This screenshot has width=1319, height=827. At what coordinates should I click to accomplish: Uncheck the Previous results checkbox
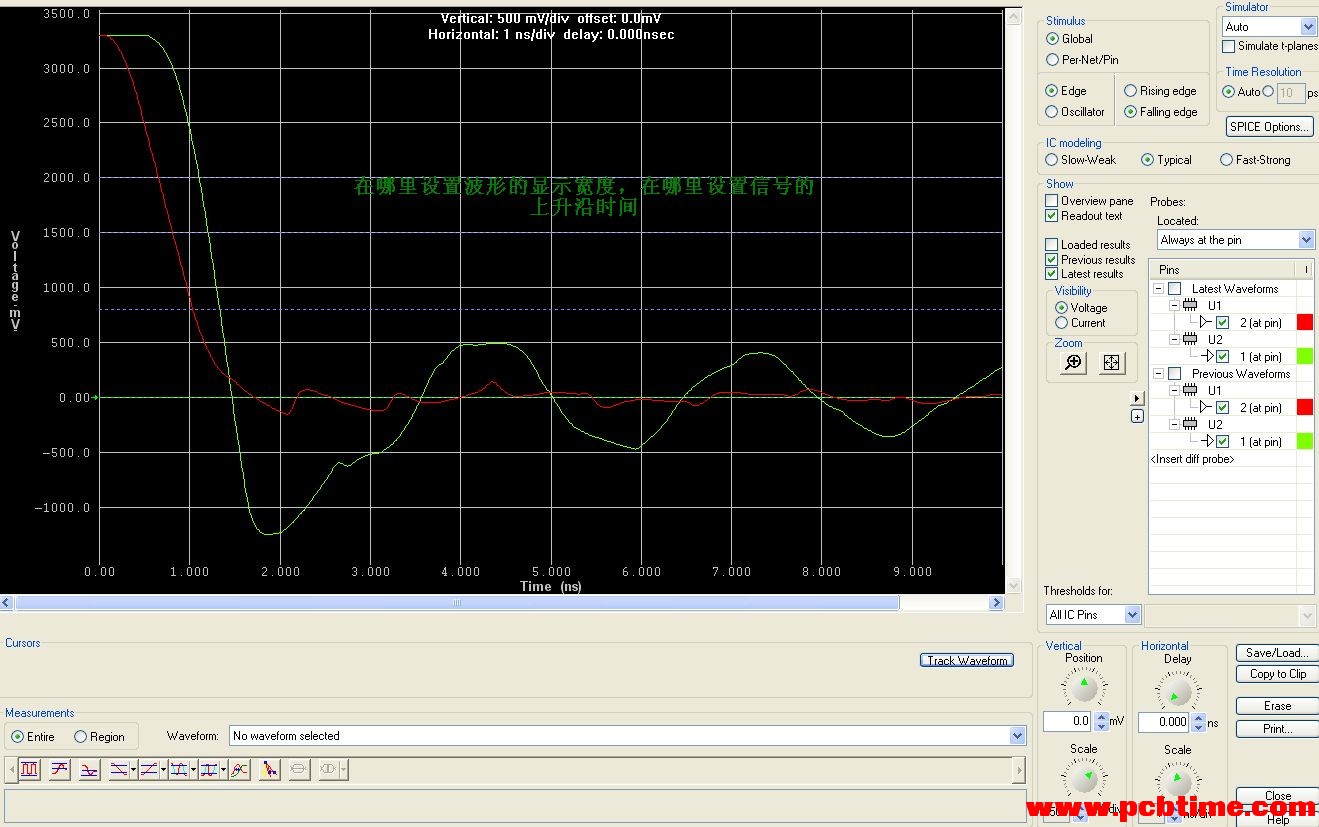(x=1051, y=260)
